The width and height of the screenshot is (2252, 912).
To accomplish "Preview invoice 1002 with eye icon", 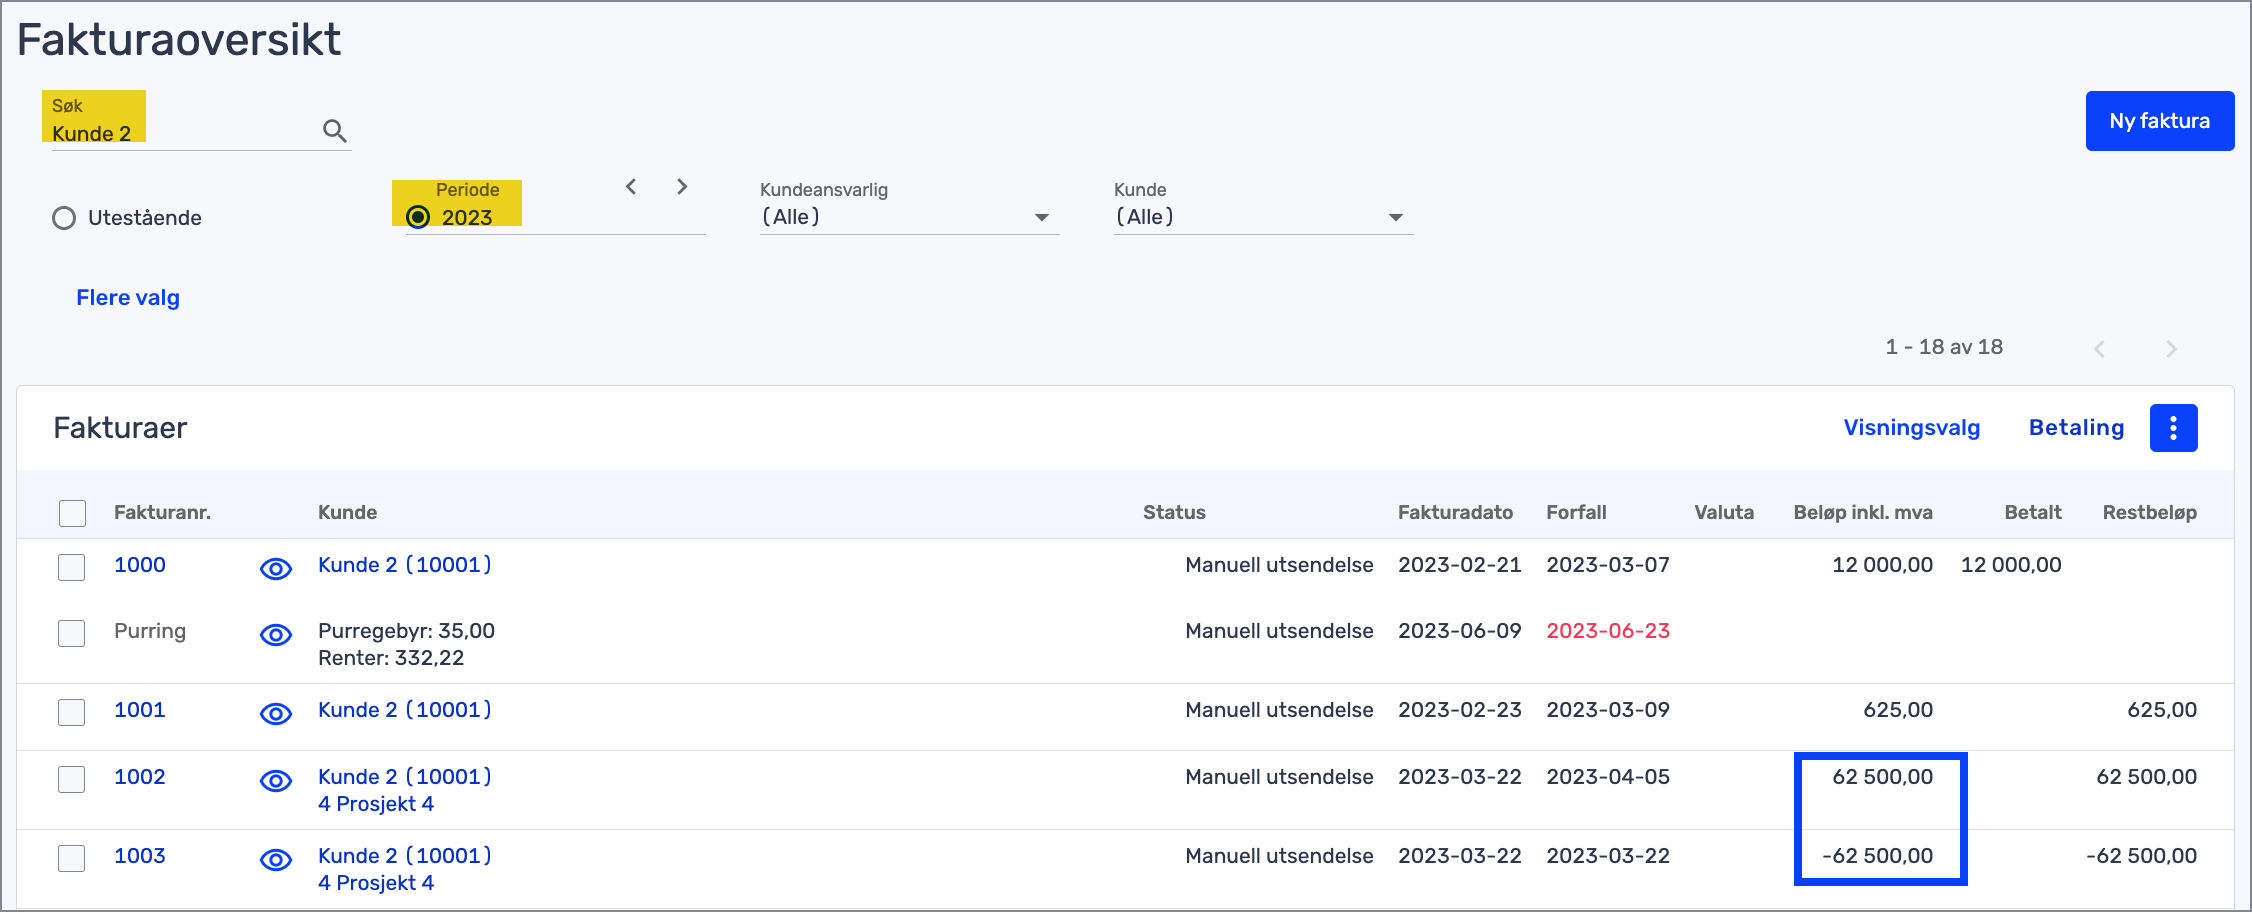I will coord(276,780).
